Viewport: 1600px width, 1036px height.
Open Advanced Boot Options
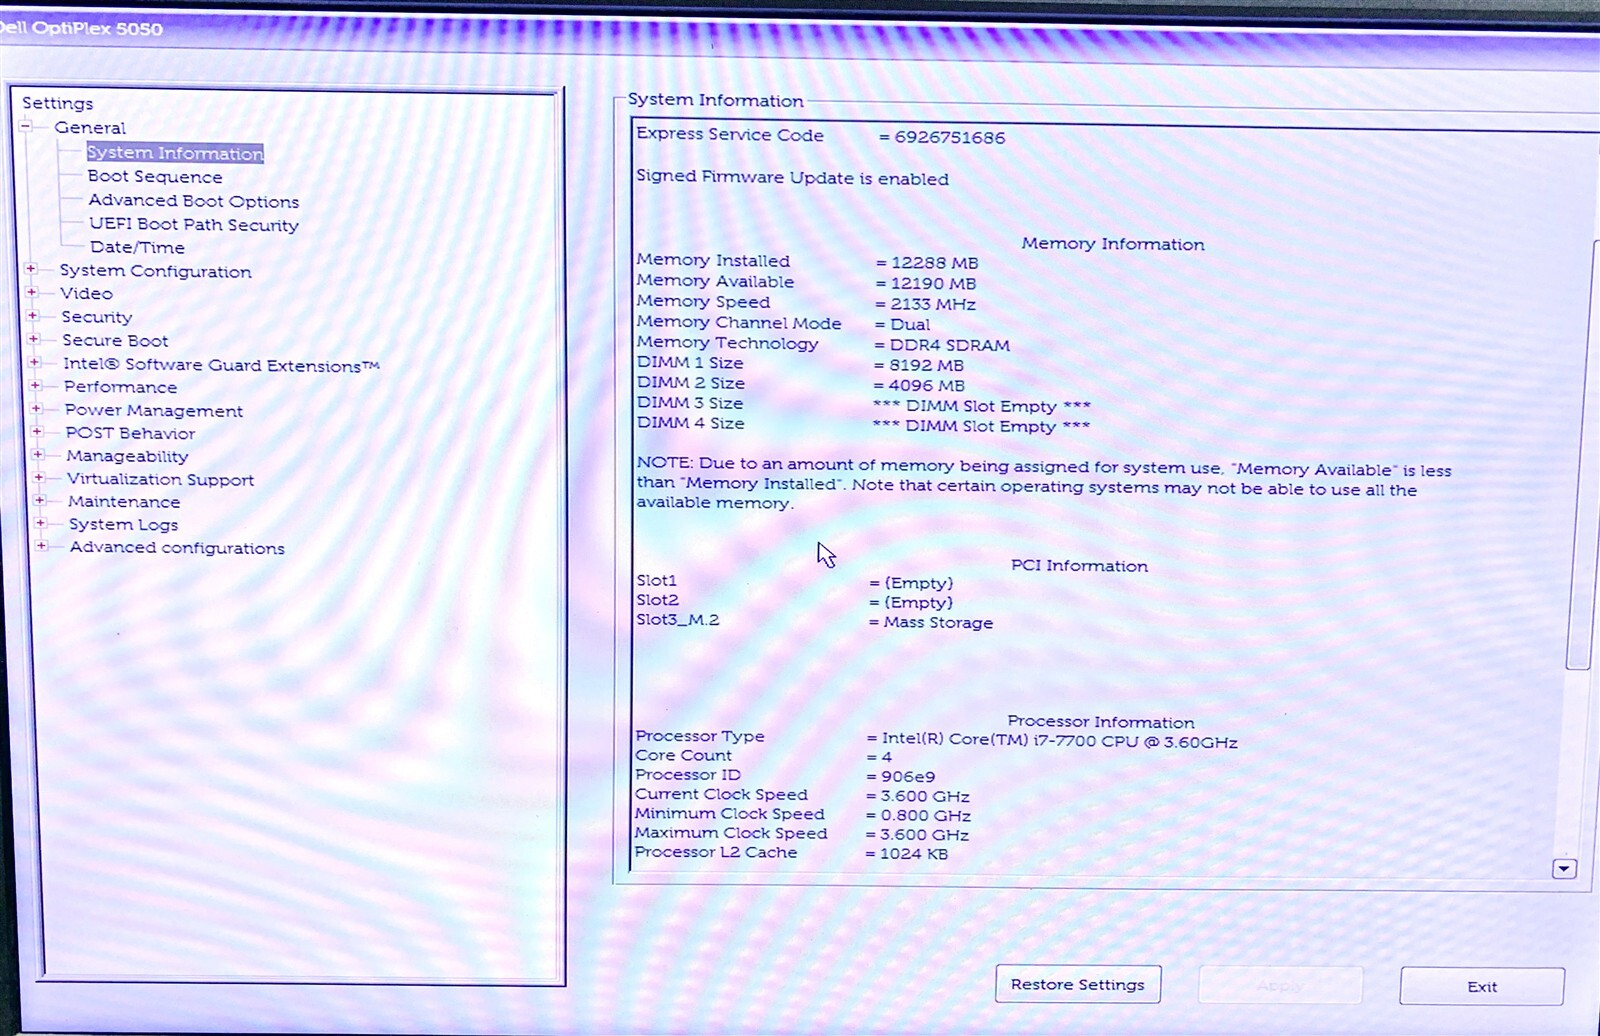click(194, 200)
